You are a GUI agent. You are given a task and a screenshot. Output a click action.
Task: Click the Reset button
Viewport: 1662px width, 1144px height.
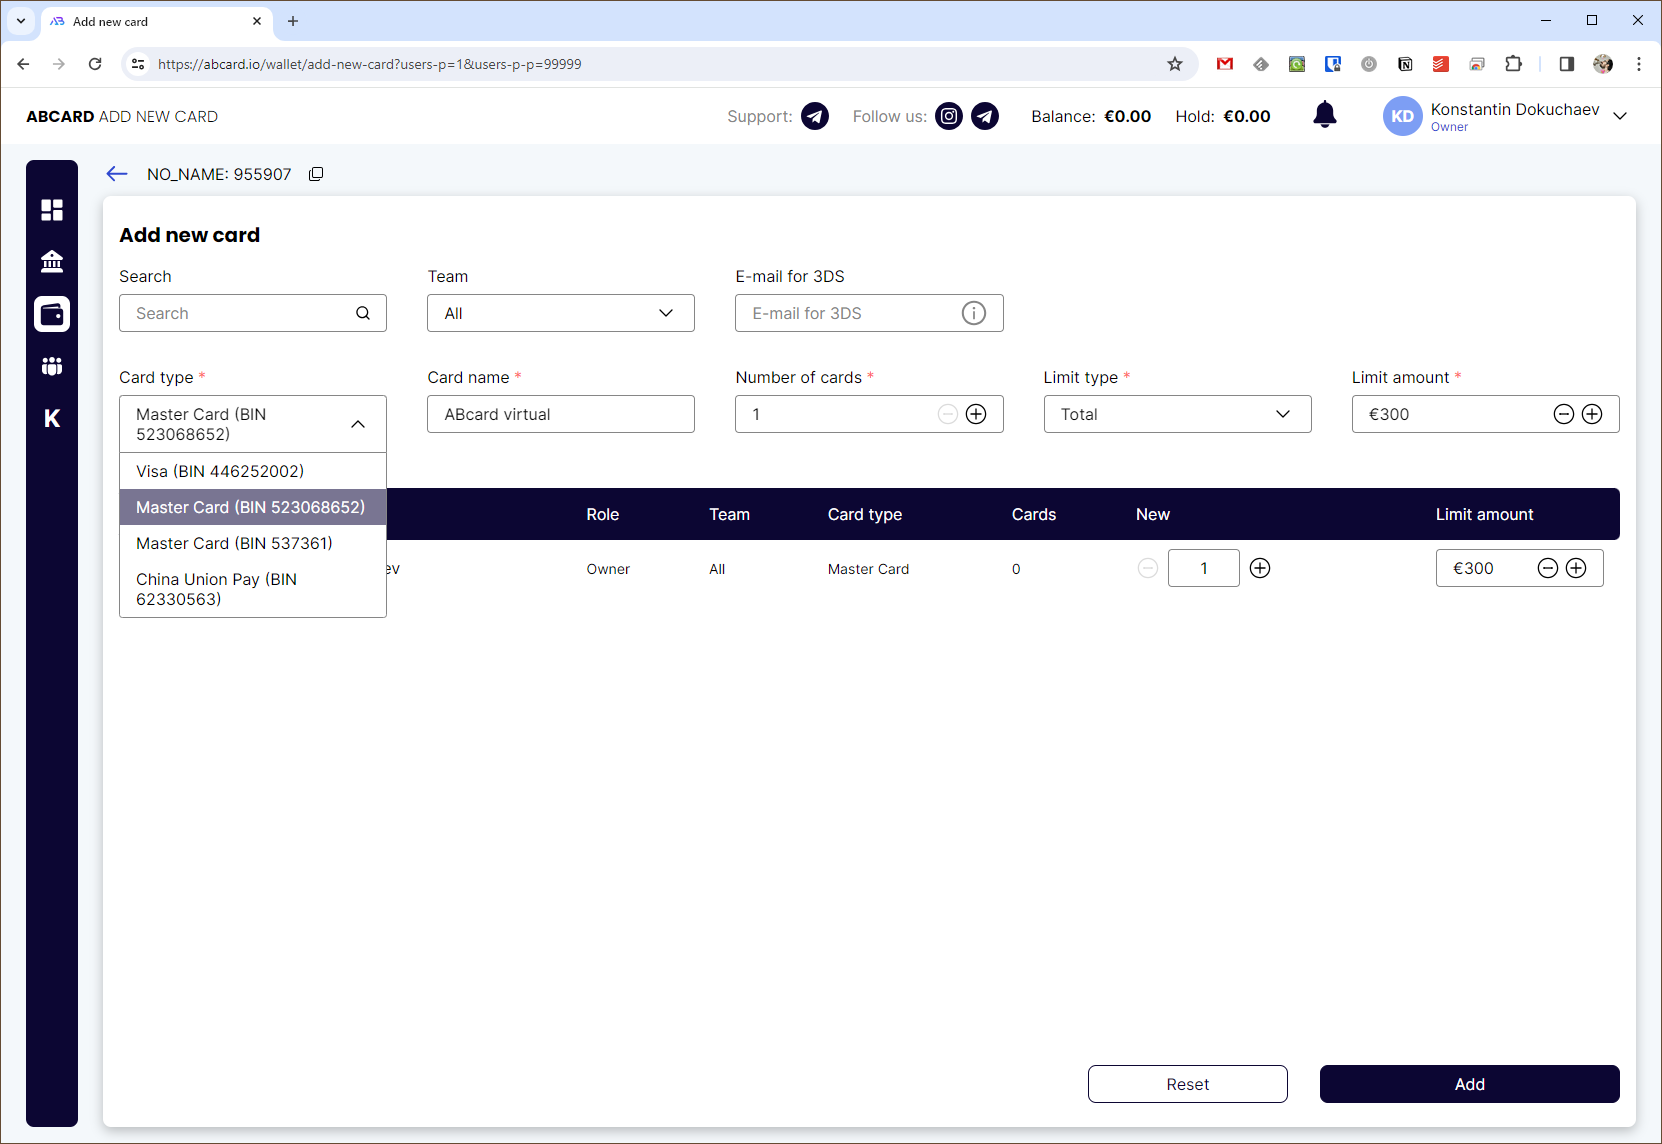point(1188,1084)
